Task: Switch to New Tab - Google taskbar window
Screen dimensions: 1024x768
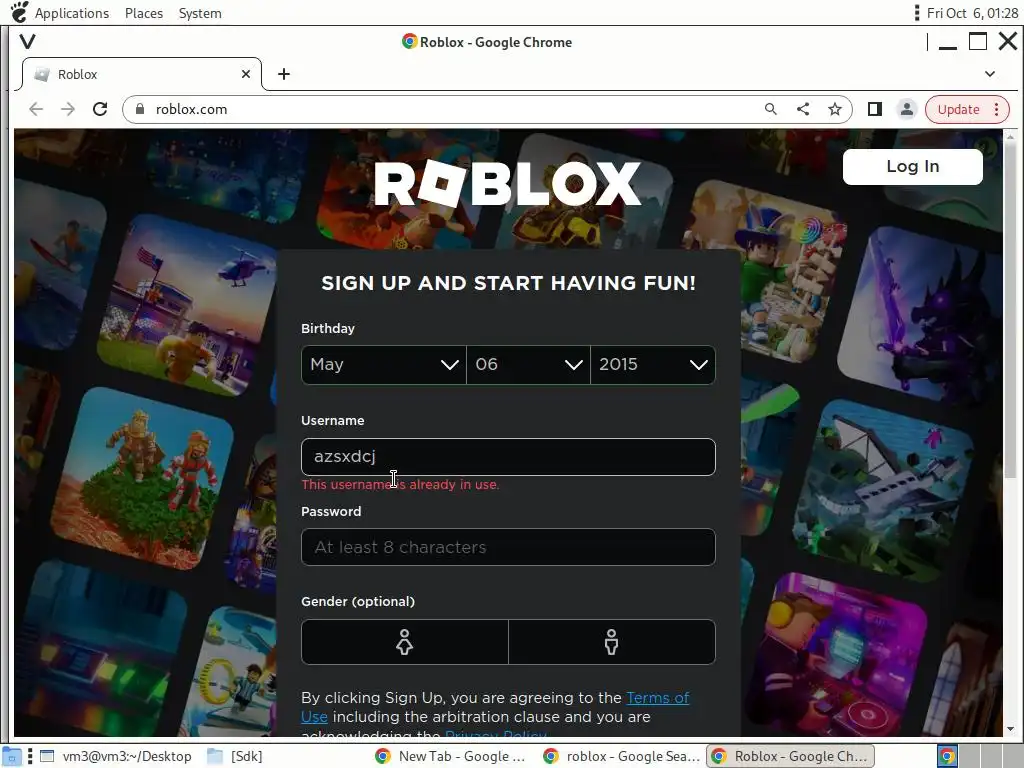Action: [x=451, y=756]
